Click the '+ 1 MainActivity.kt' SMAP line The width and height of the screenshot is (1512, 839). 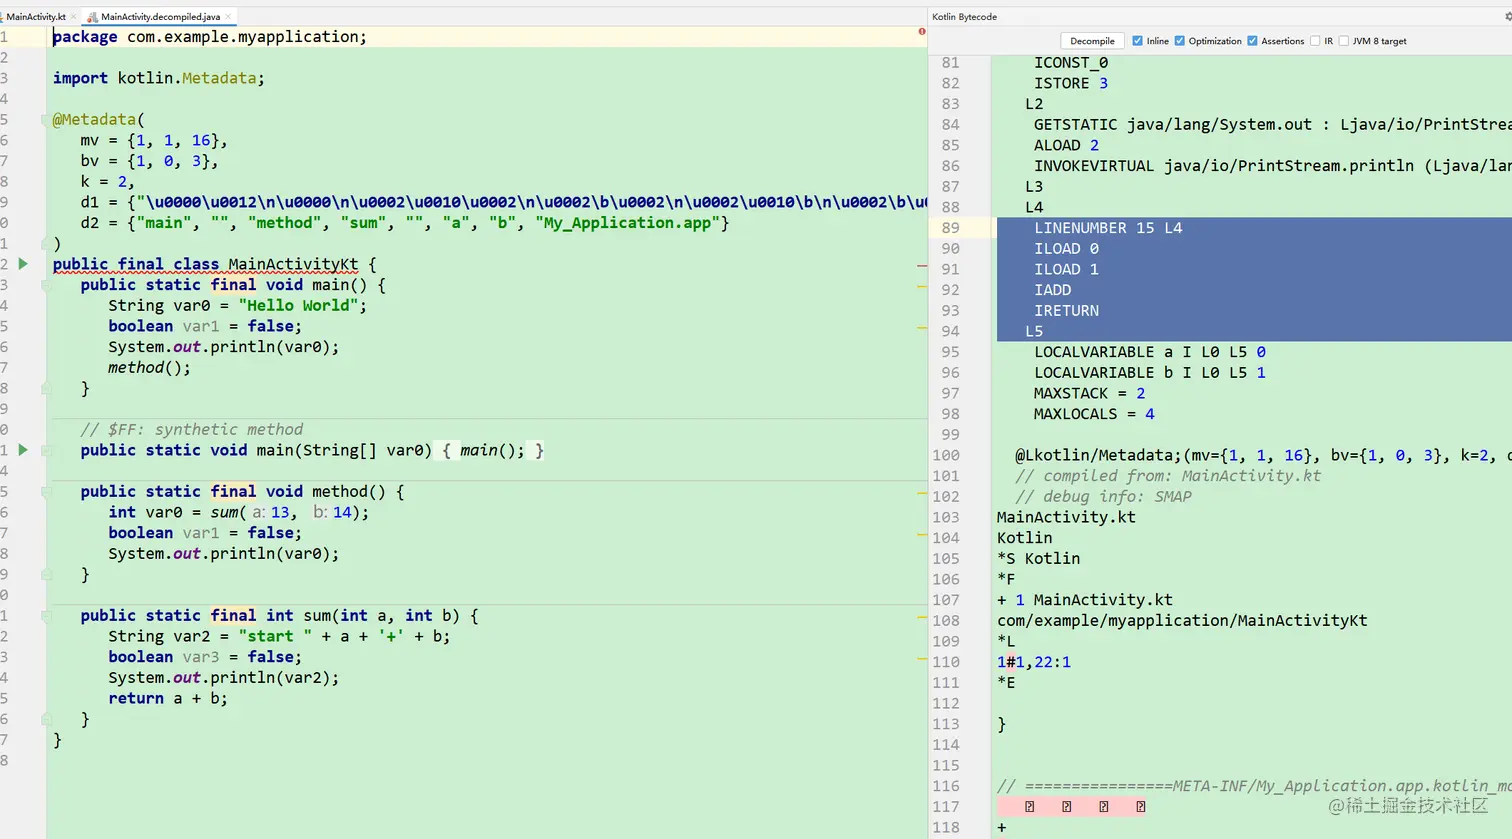point(1085,600)
